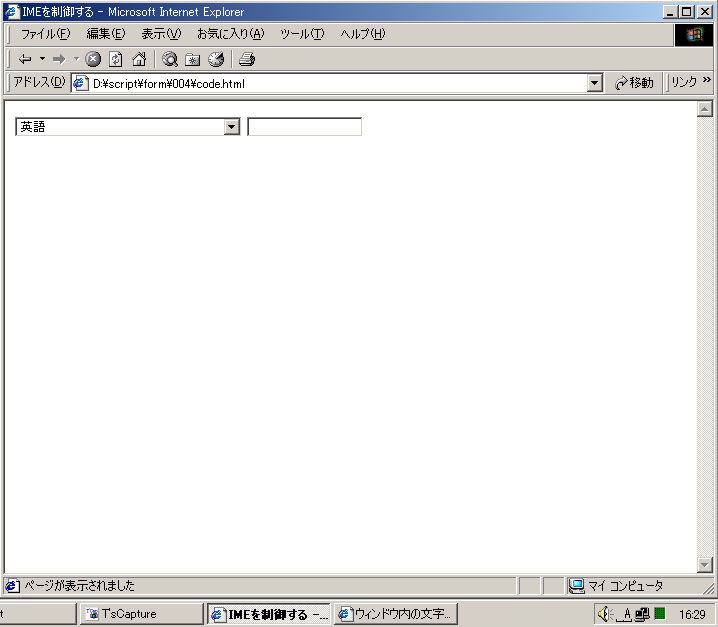Image resolution: width=718 pixels, height=627 pixels.
Task: Refresh the page with the Refresh icon
Action: [x=116, y=59]
